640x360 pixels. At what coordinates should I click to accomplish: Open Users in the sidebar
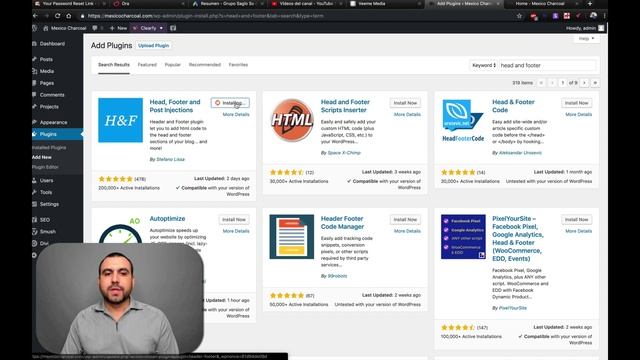46,180
